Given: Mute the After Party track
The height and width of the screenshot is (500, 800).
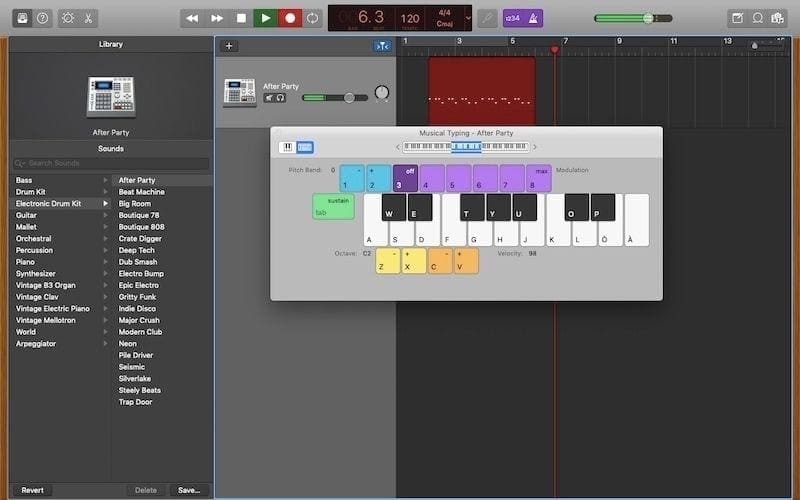Looking at the screenshot, I should click(269, 97).
